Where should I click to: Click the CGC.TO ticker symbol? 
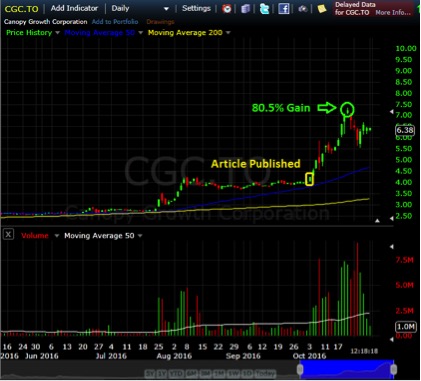22,9
